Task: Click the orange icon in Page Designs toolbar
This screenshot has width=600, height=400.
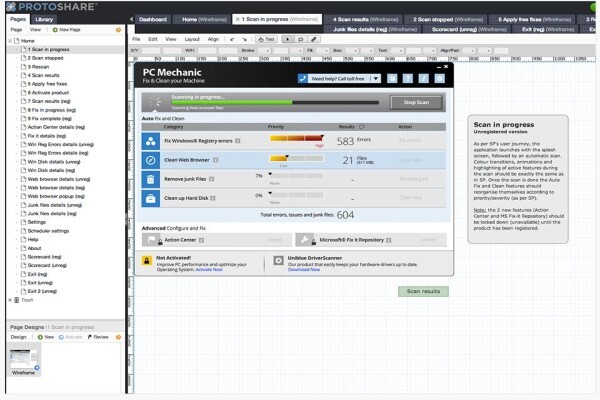Action: coord(118,337)
